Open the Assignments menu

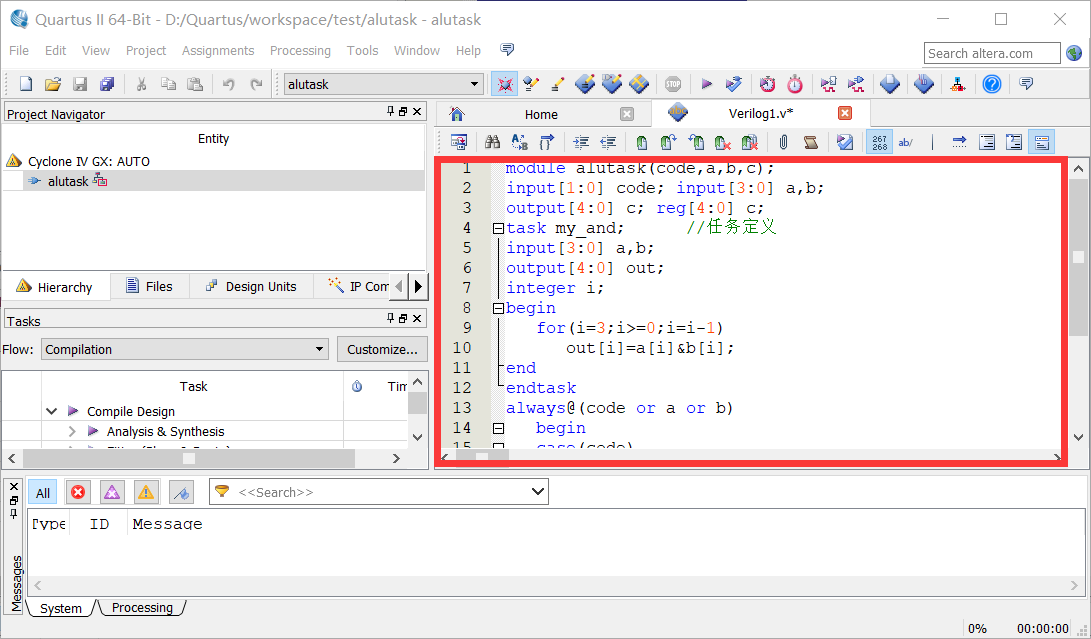click(x=218, y=51)
